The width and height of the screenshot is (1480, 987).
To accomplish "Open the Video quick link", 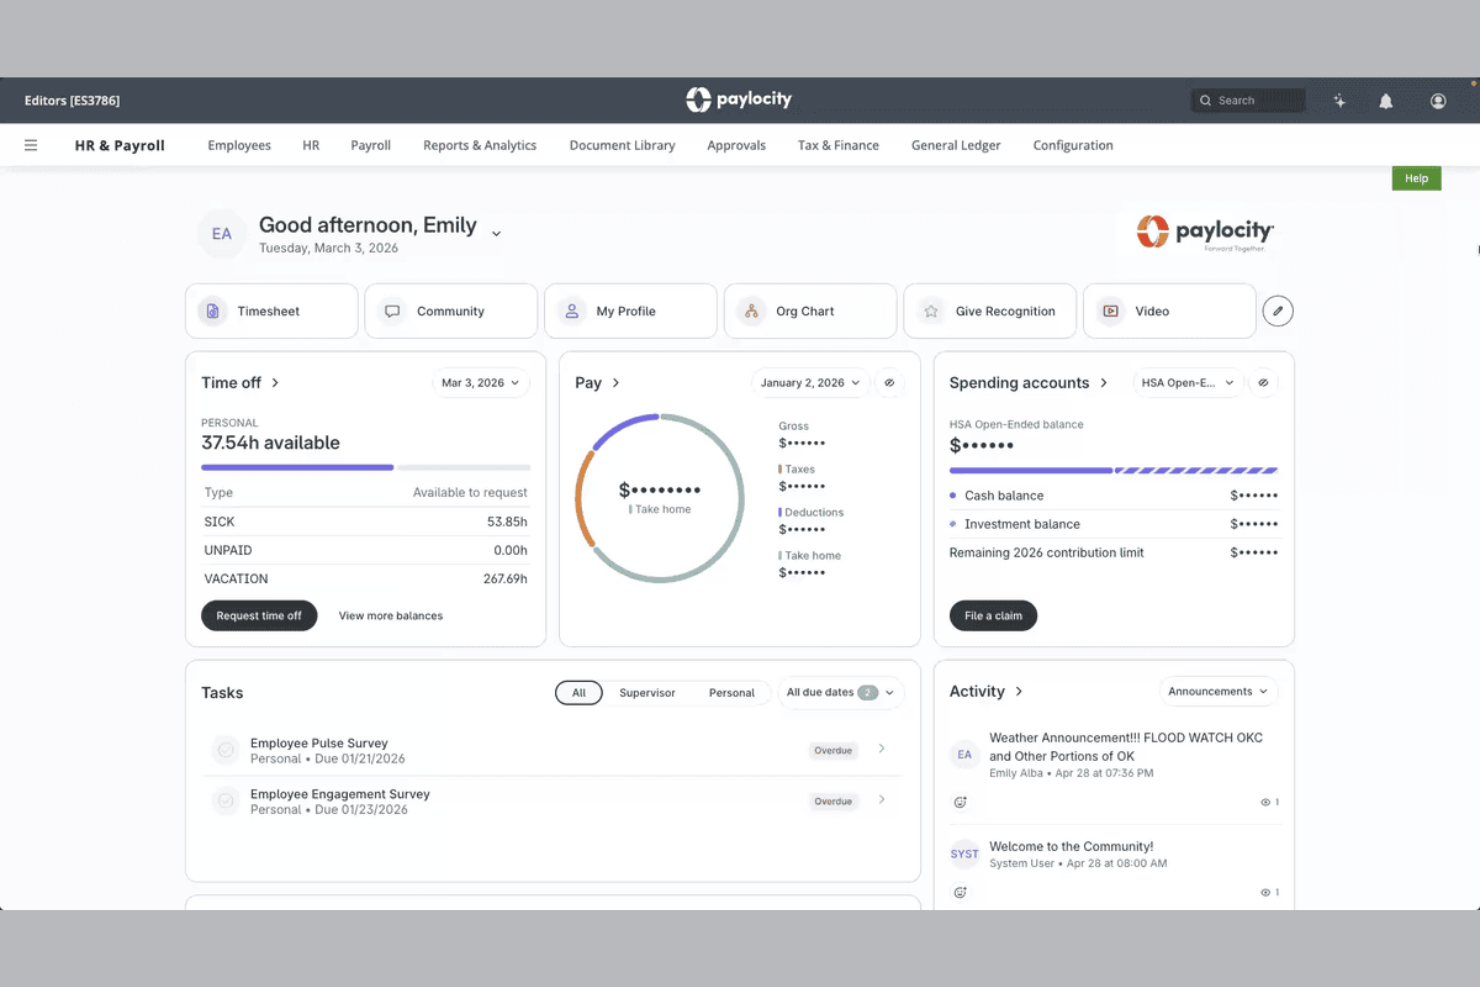I will (1169, 311).
